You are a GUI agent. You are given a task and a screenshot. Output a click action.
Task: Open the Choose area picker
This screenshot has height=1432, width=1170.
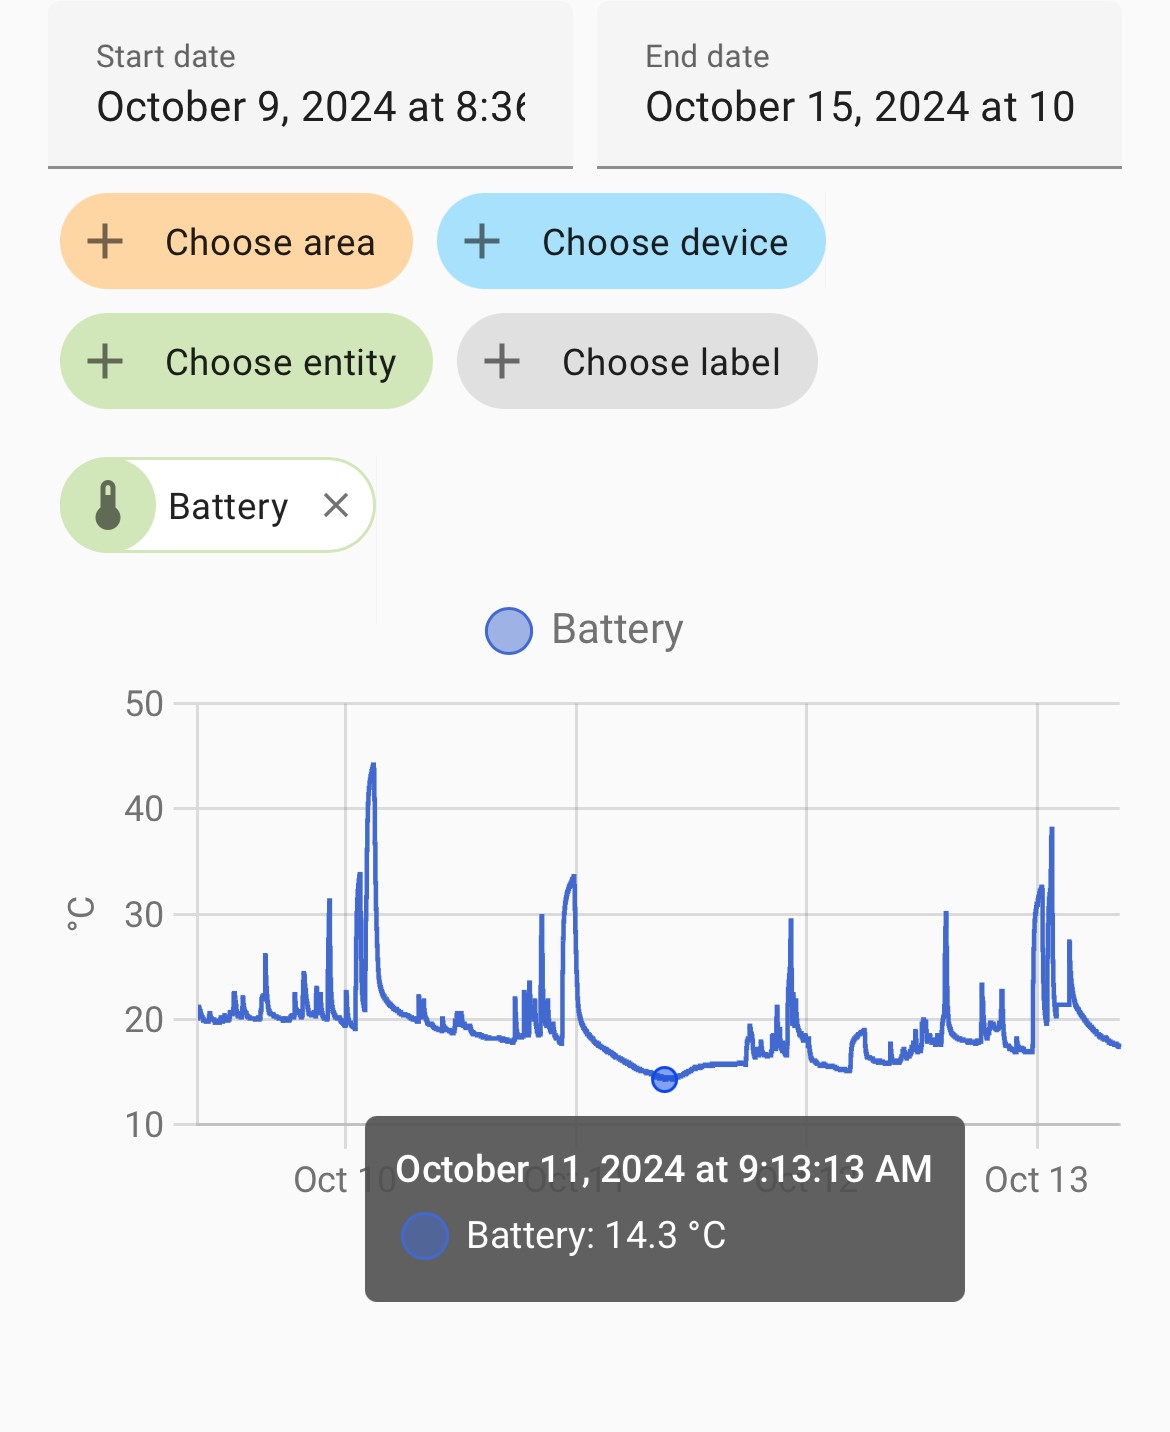tap(236, 241)
